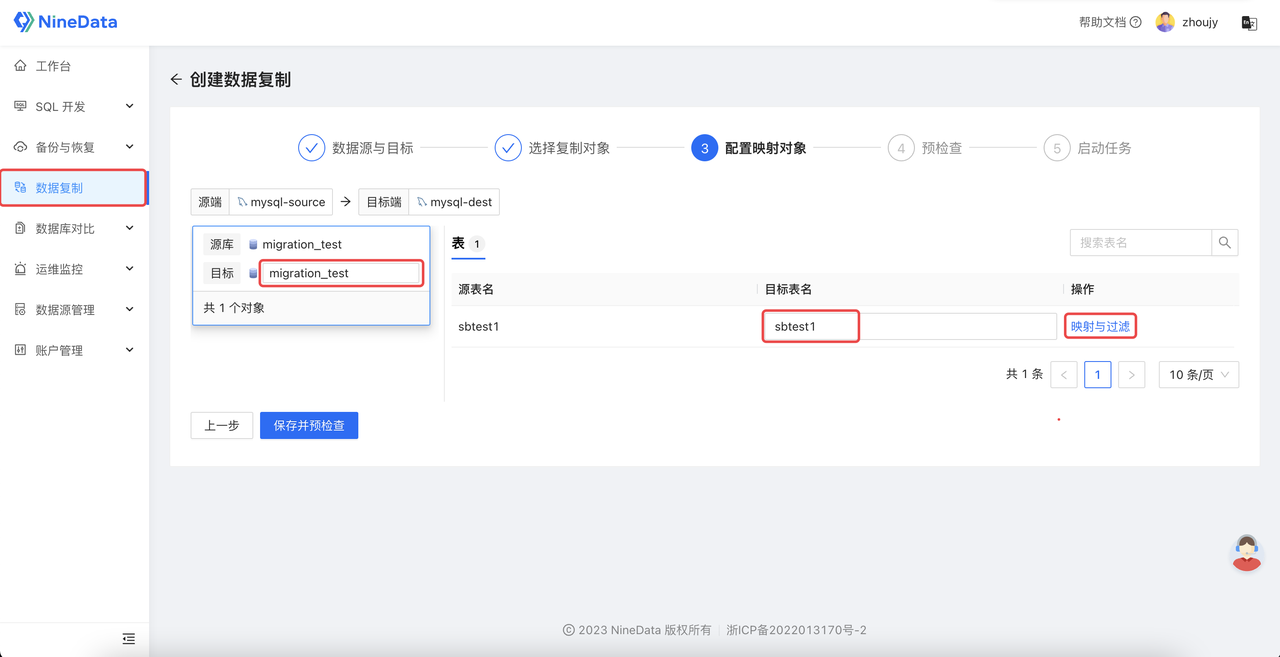Go to previous page arrow

[1064, 375]
